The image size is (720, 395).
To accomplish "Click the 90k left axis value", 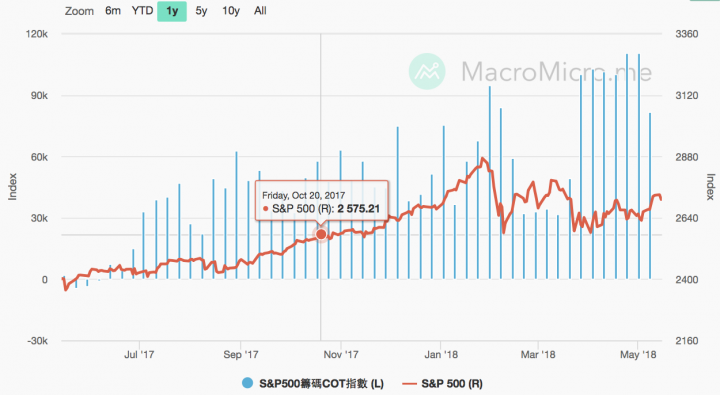I will click(x=39, y=96).
